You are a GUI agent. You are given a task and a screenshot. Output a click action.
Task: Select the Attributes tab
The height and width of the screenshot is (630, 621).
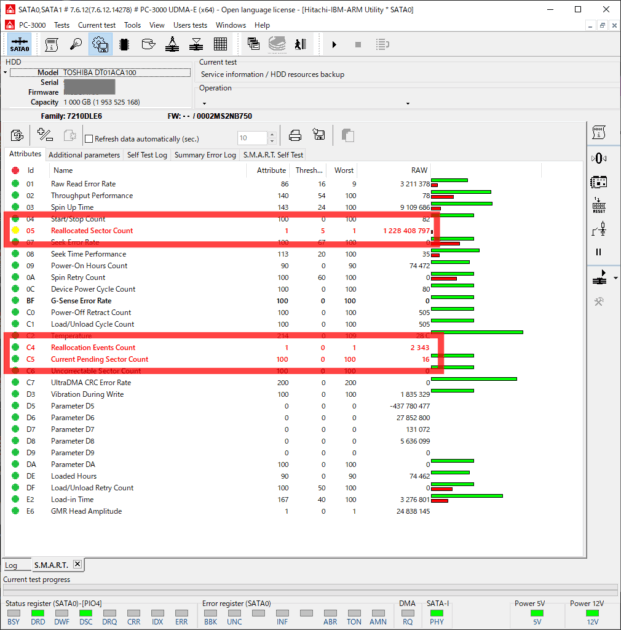[x=25, y=154]
